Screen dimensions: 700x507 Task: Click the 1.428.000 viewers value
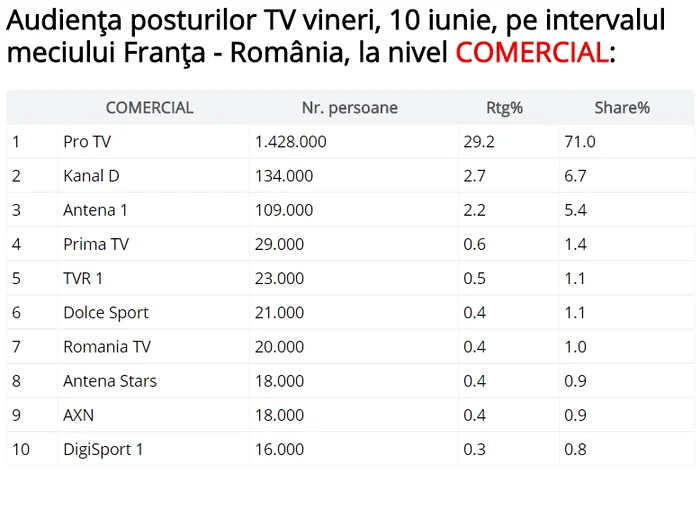(x=291, y=142)
